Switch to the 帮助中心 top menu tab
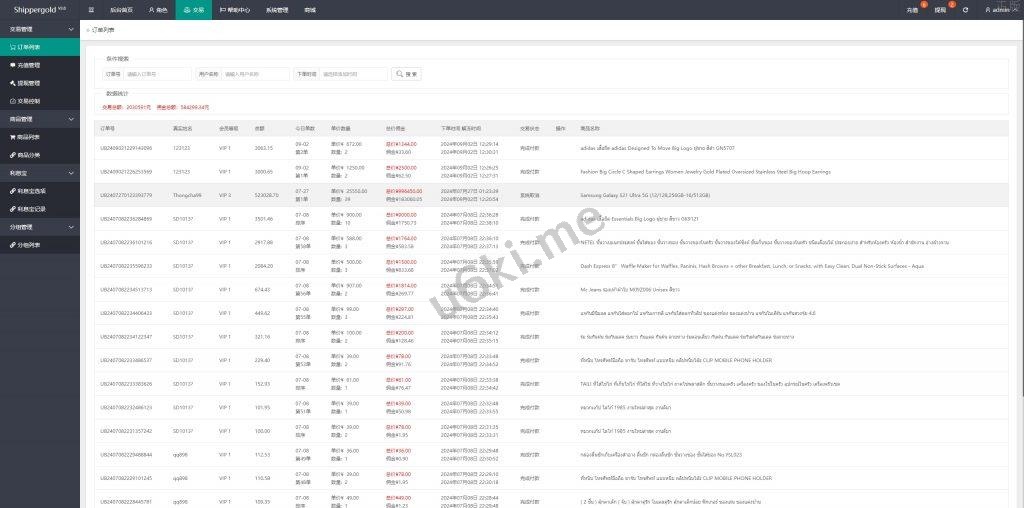Viewport: 1024px width, 508px height. click(235, 10)
